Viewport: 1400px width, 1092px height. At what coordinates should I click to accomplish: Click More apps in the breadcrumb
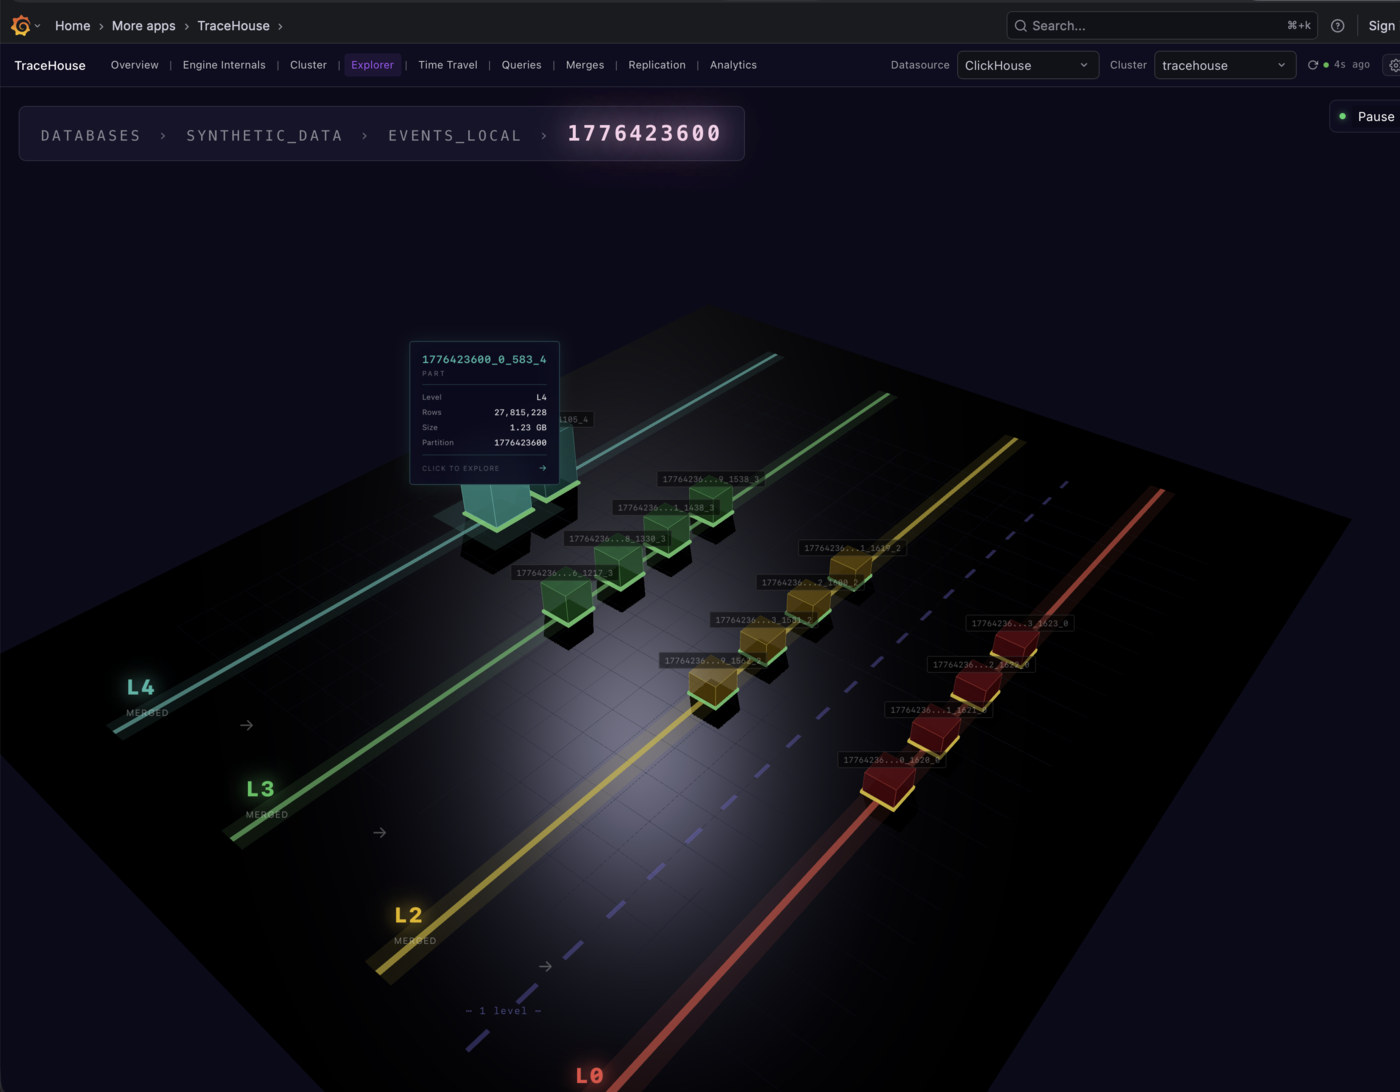tap(143, 26)
